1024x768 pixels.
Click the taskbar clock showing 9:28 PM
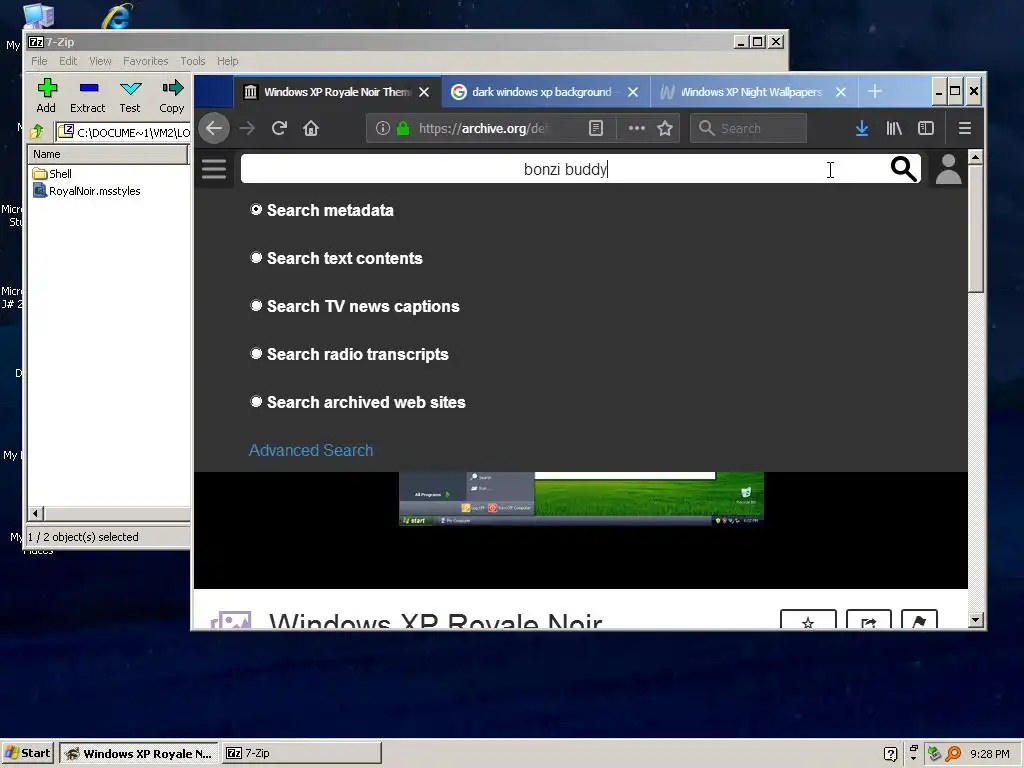coord(990,754)
